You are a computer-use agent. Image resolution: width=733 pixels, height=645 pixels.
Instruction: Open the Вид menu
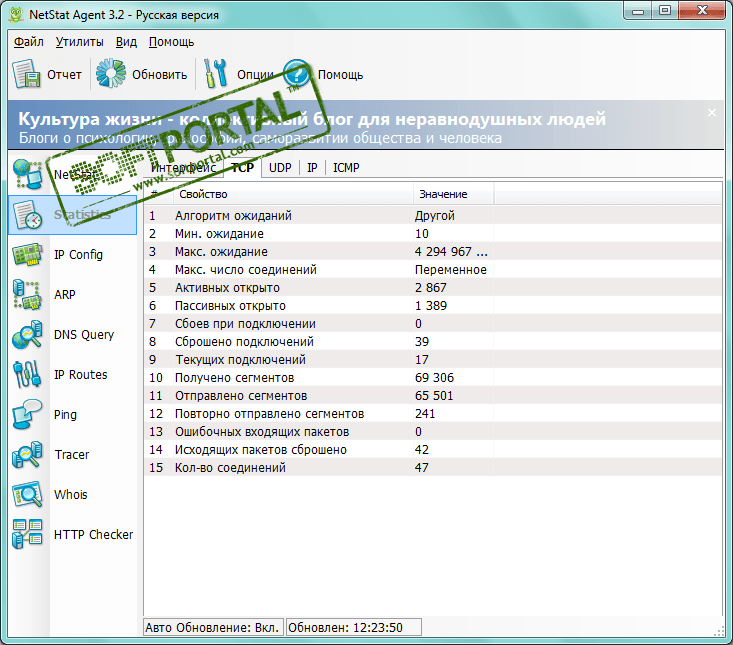coord(126,42)
